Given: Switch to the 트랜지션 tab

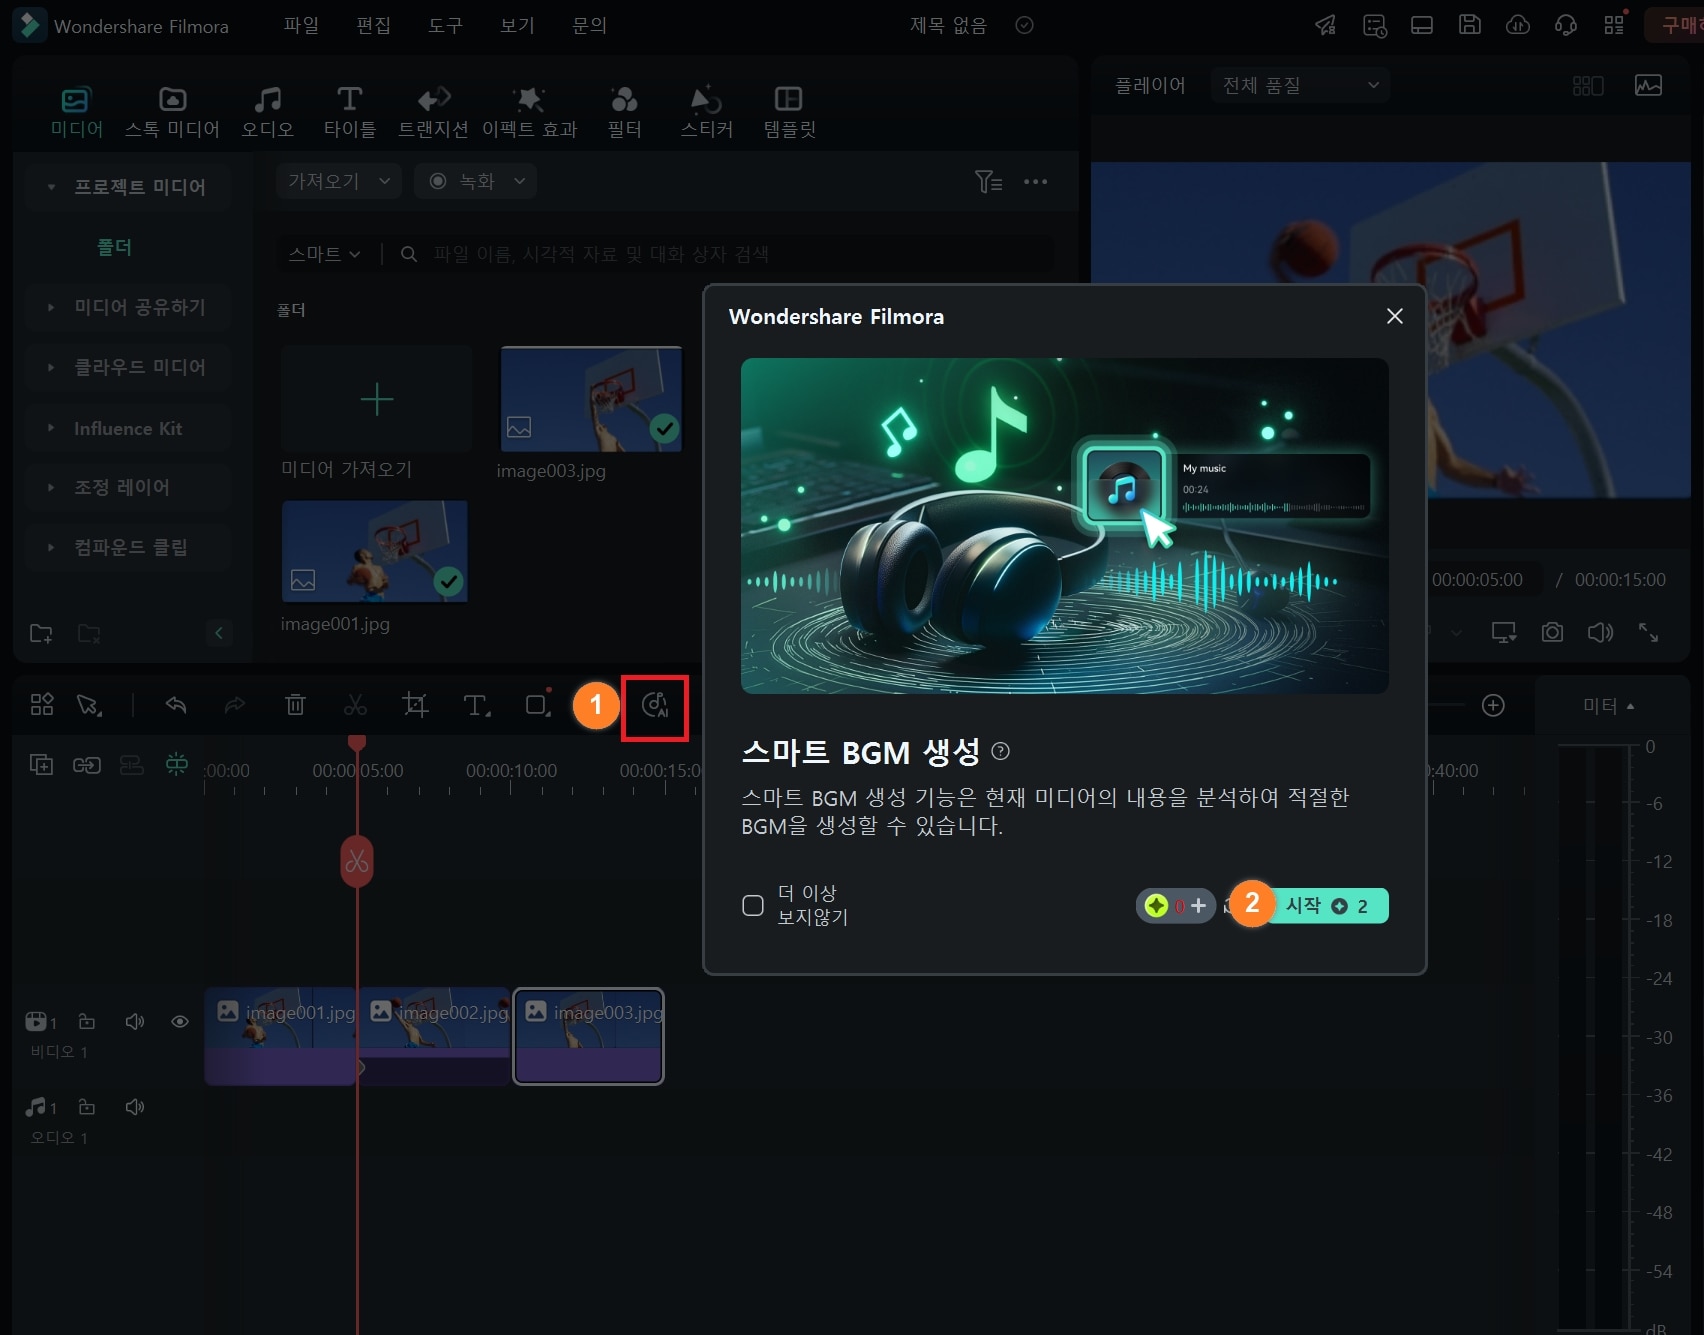Looking at the screenshot, I should pos(433,112).
